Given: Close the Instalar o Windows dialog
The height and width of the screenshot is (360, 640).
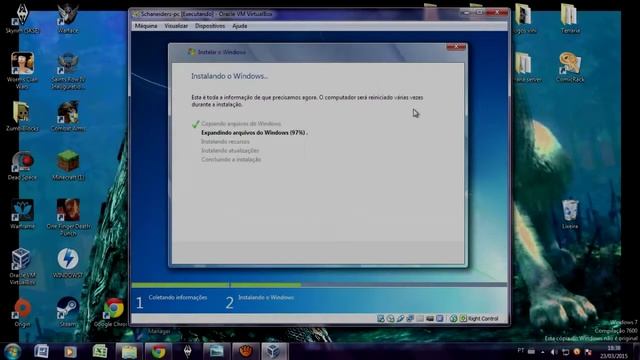Looking at the screenshot, I should (456, 47).
